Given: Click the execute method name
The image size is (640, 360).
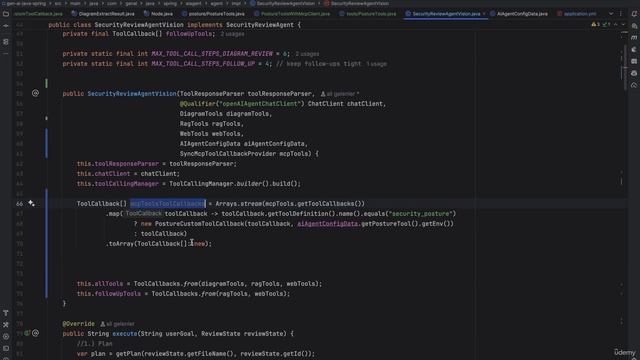Looking at the screenshot, I should tap(124, 334).
